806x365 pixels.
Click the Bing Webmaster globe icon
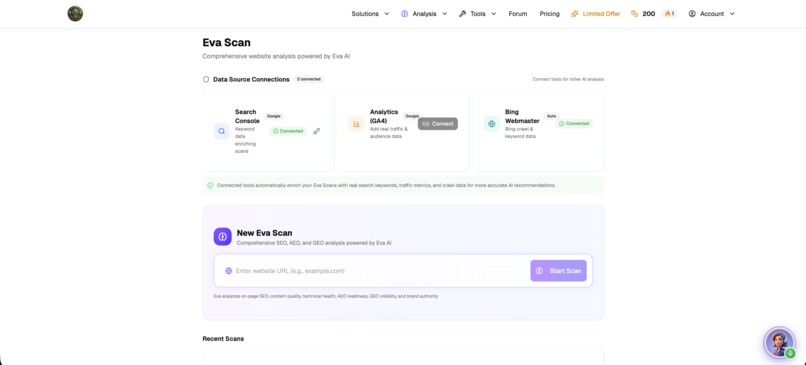pos(491,124)
